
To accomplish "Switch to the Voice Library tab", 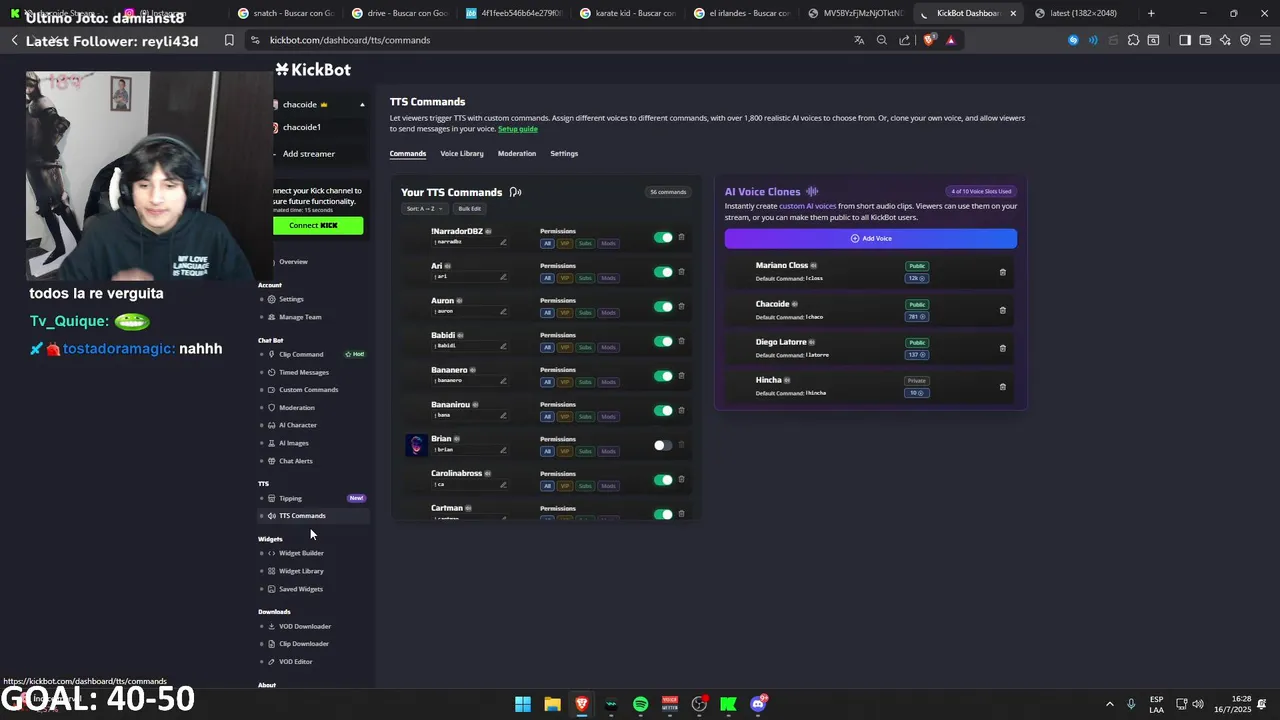I will click(462, 153).
